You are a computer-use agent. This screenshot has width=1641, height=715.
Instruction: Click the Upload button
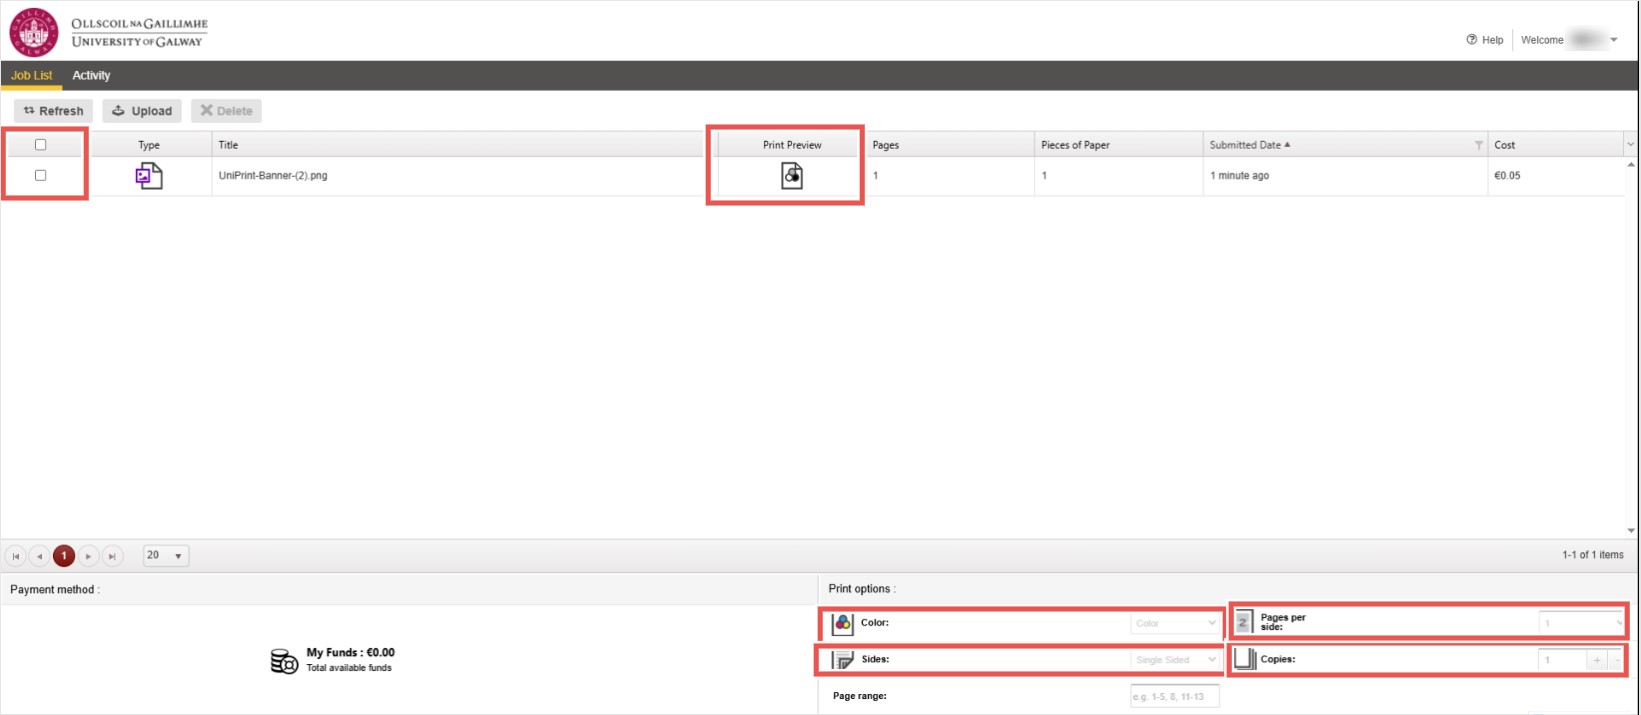tap(142, 111)
